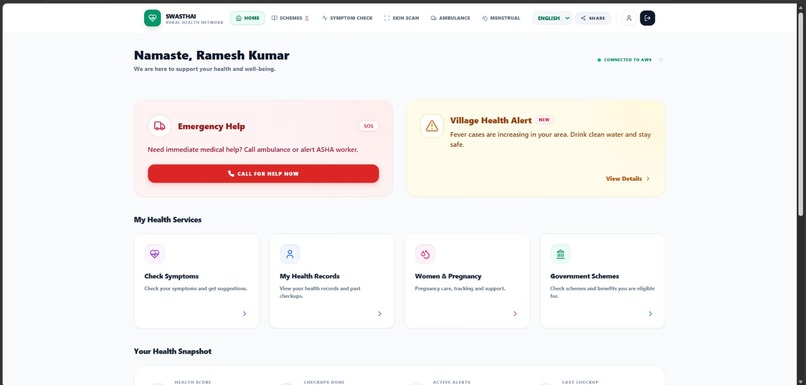Click the Active Alerts label

point(451,382)
